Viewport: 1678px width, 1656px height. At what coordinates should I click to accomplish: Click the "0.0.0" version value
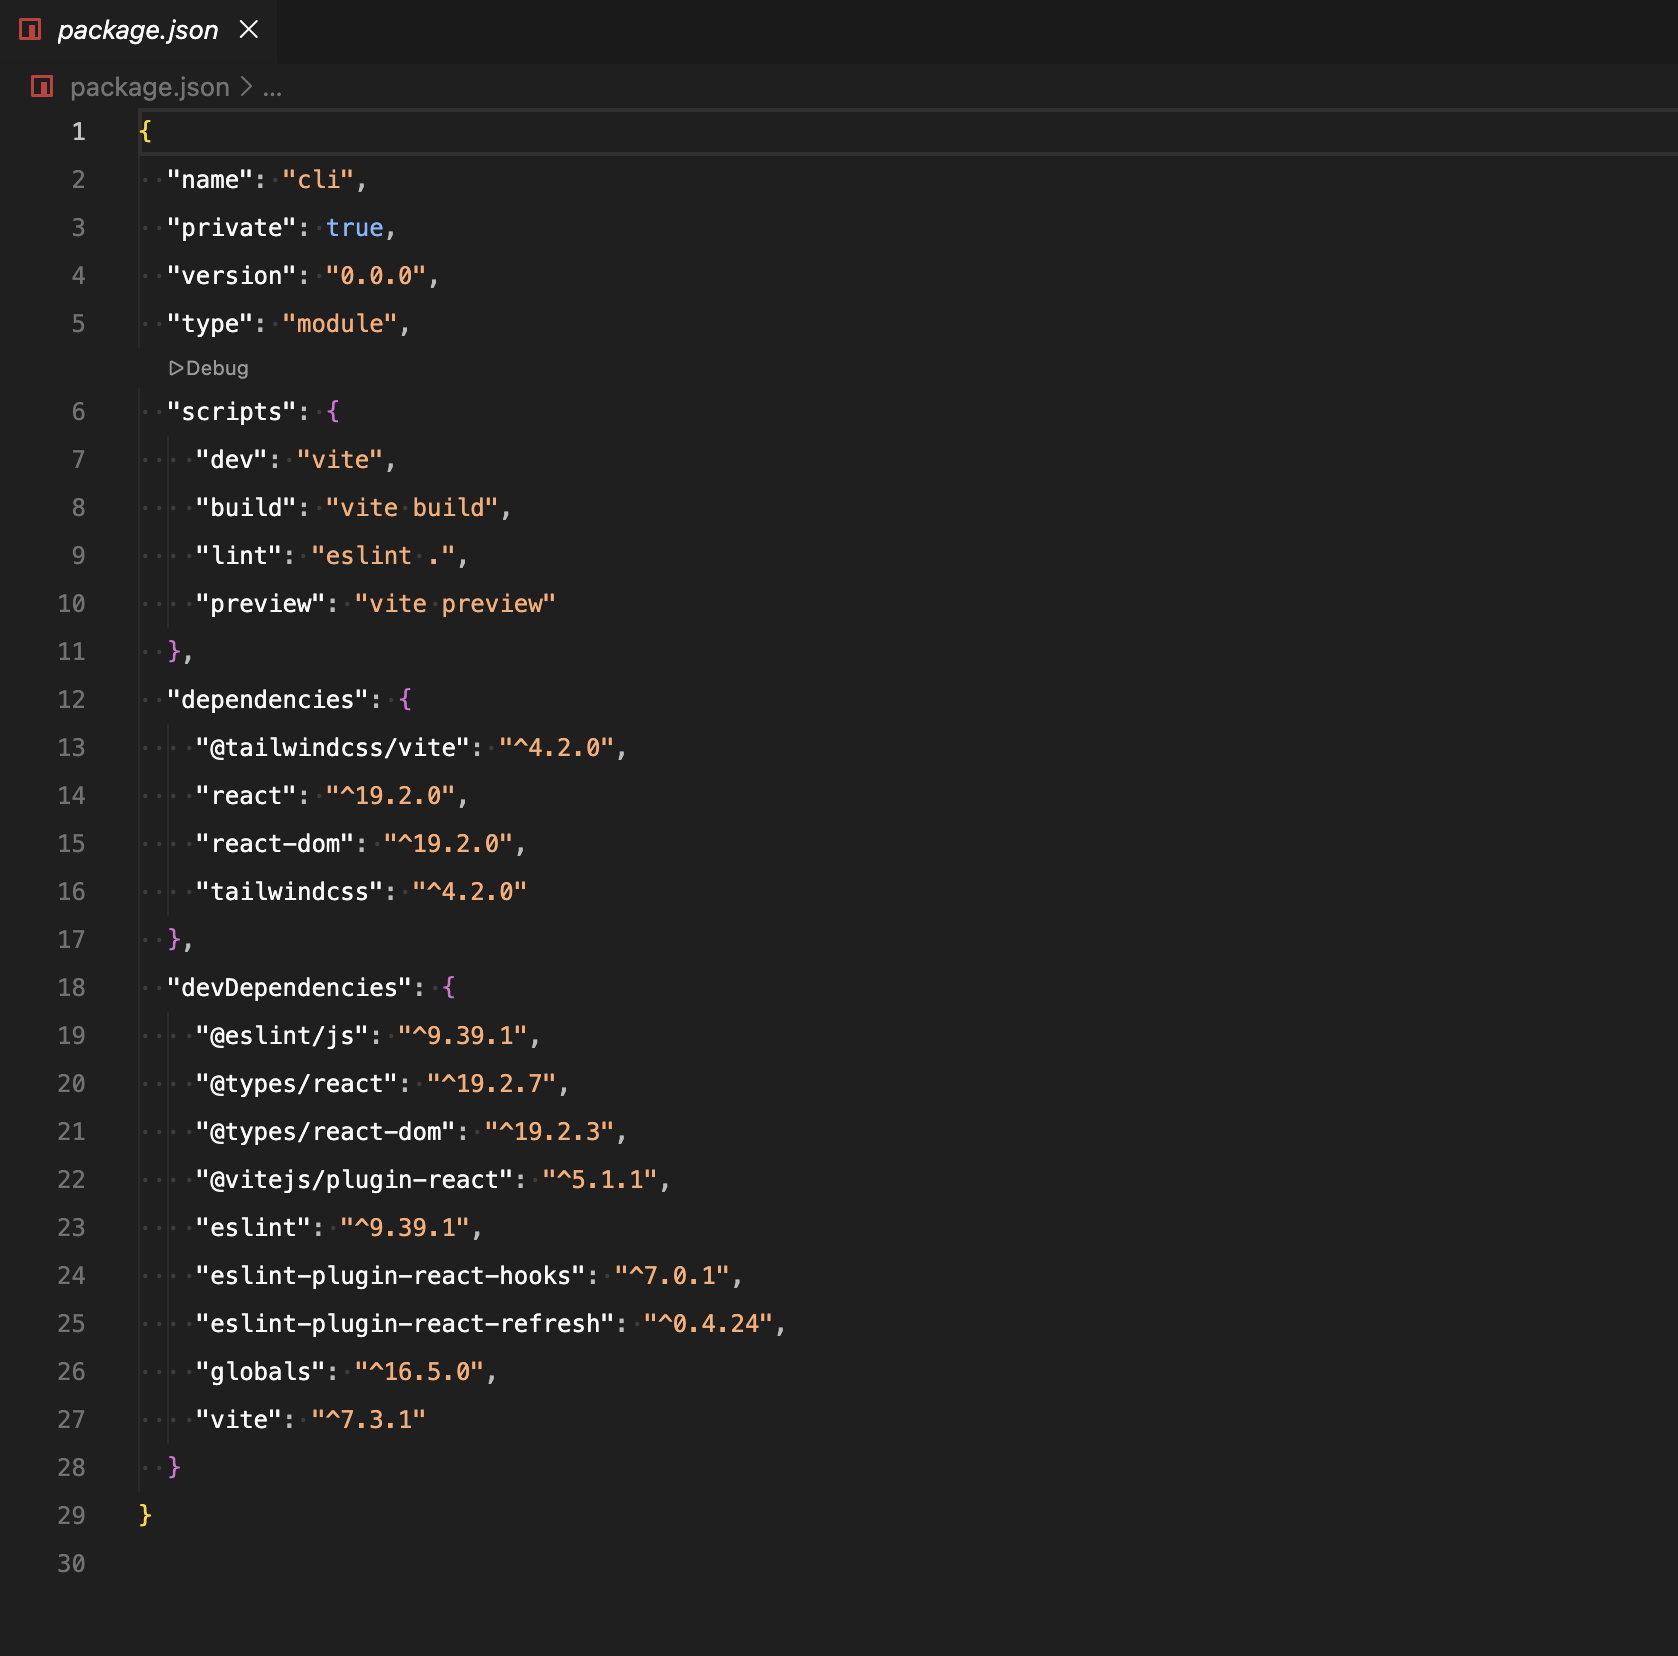click(376, 275)
